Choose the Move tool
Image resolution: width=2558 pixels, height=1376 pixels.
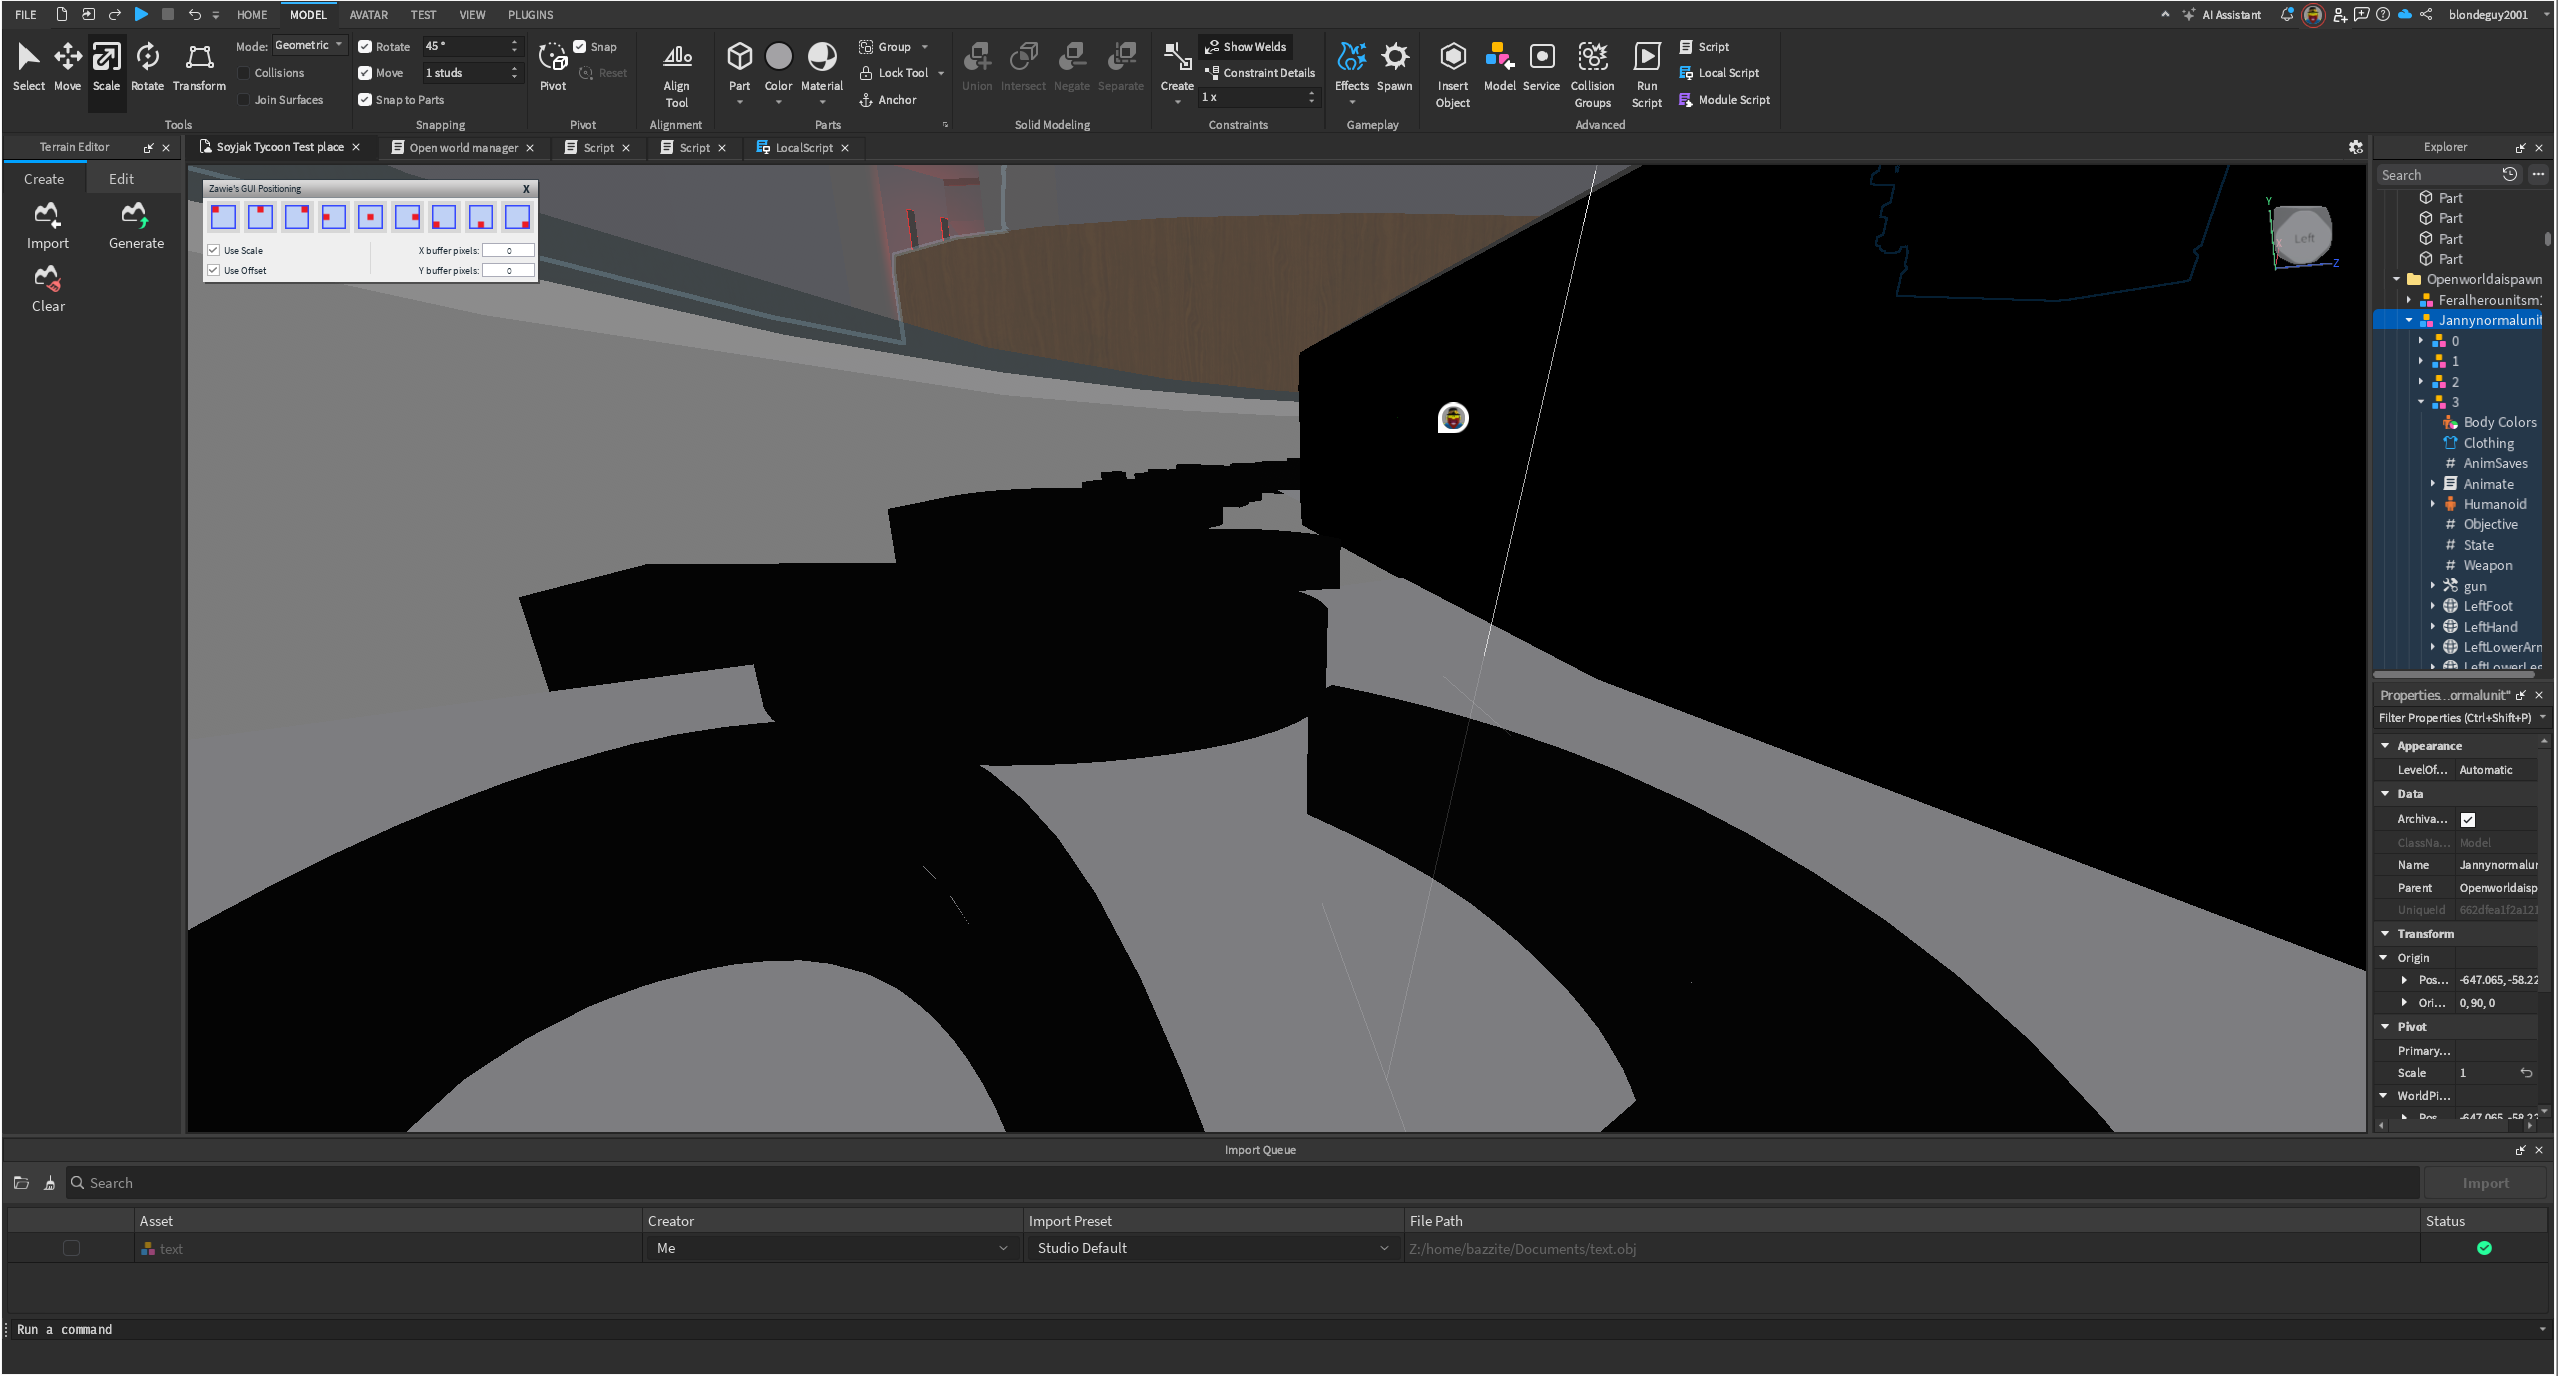67,66
